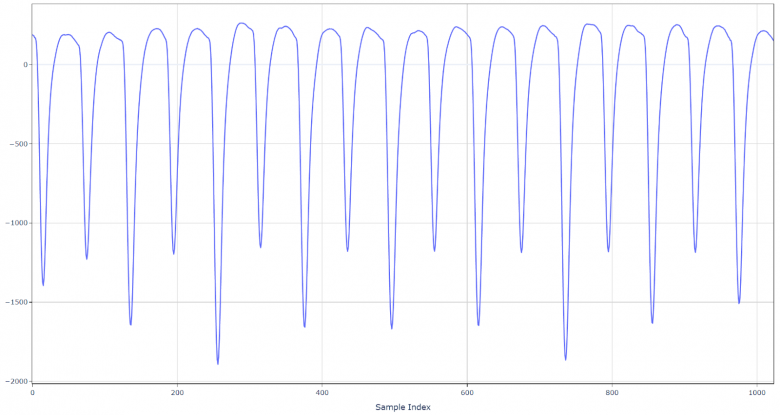Click the x-axis tick label 600
The image size is (780, 415).
467,392
